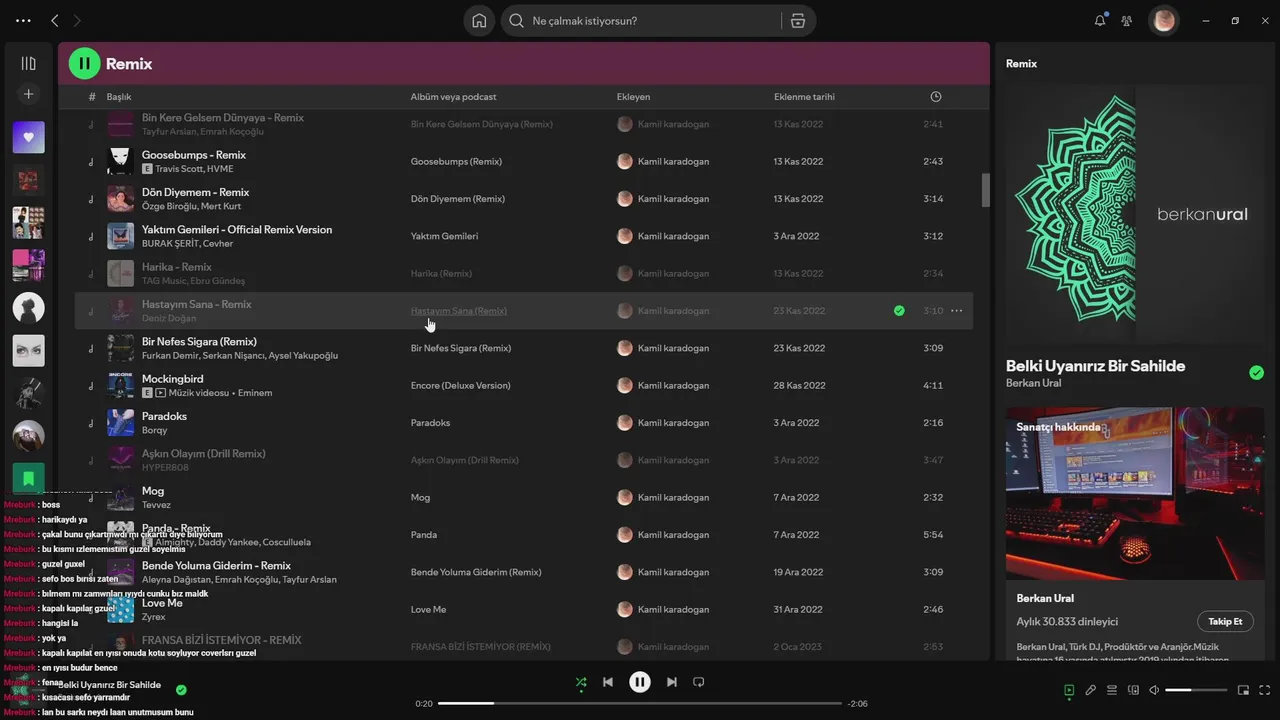
Task: Skip to the next track
Action: pyautogui.click(x=672, y=682)
